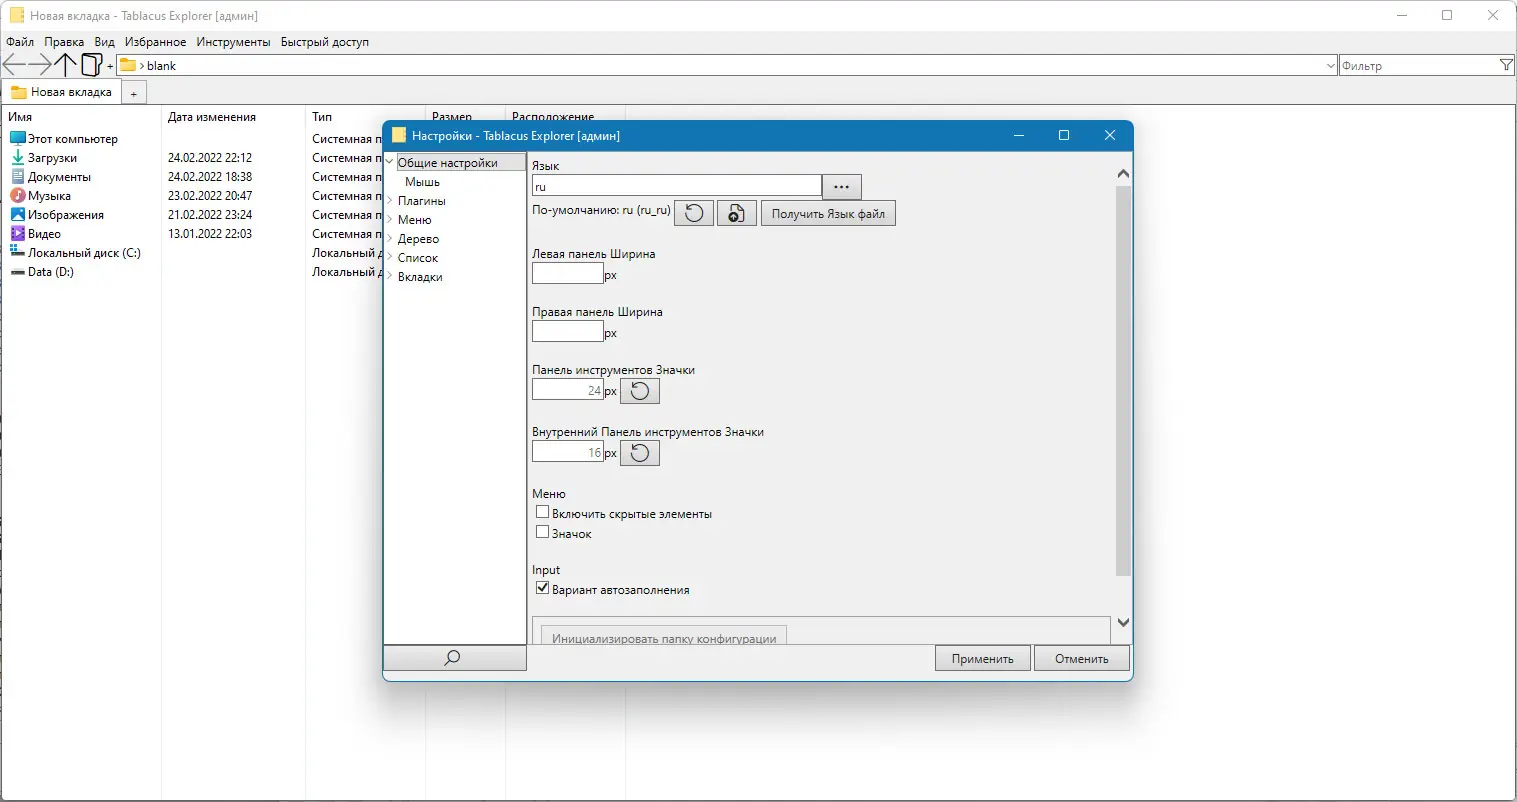1517x802 pixels.
Task: Click the small plus next to the toolbar icons
Action: pyautogui.click(x=110, y=66)
